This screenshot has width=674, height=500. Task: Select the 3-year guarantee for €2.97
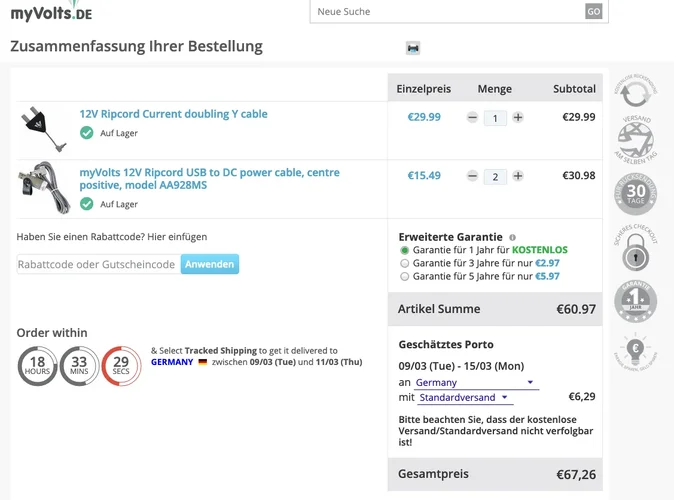pyautogui.click(x=404, y=263)
